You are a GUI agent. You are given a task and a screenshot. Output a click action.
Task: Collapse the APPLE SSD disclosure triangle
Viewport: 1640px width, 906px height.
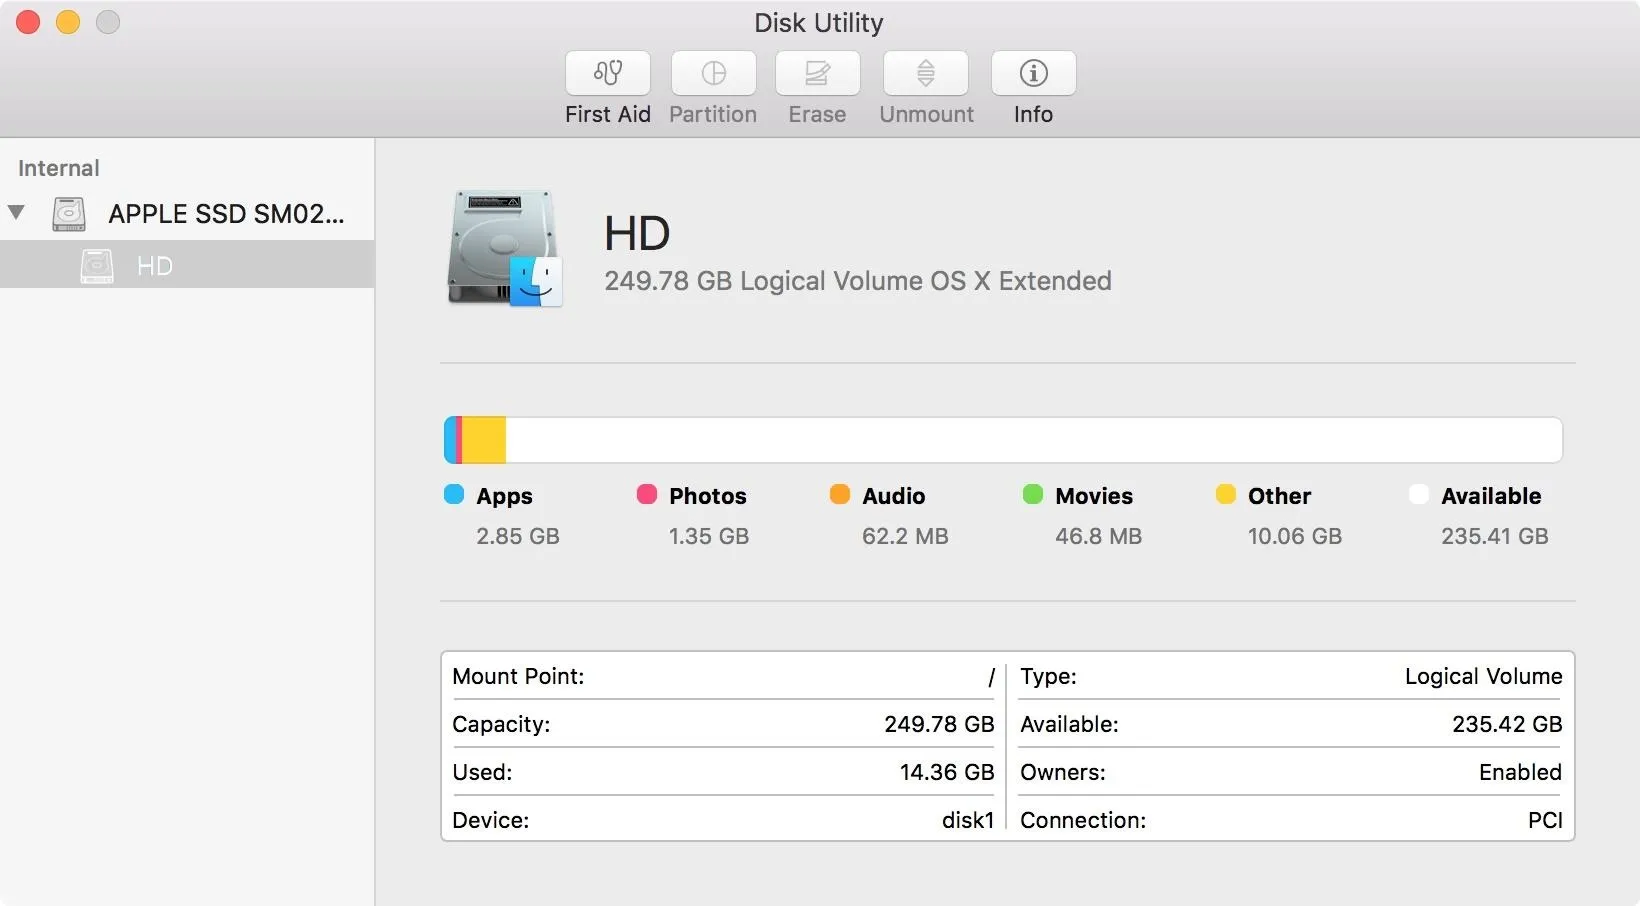[16, 212]
